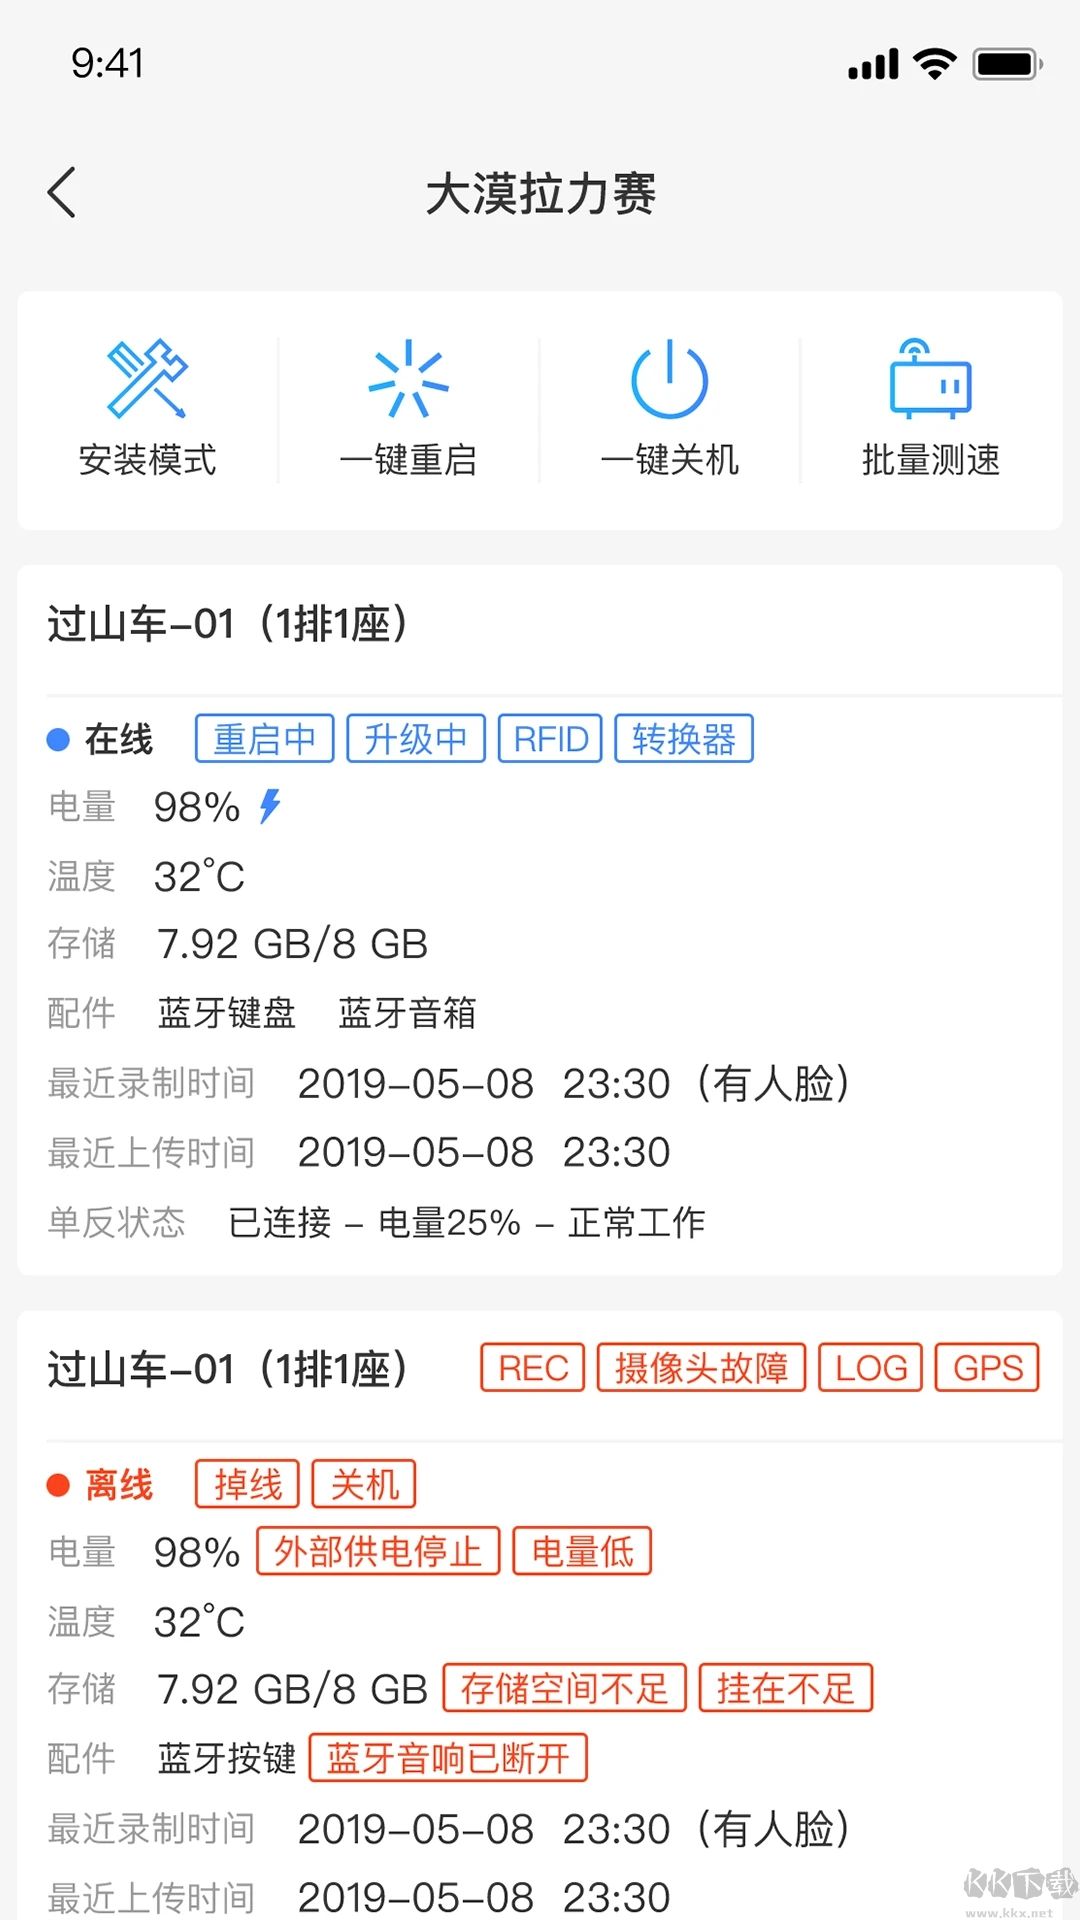1080x1920 pixels.
Task: Tap the charging lightning icon next to 98%
Action: [x=270, y=805]
